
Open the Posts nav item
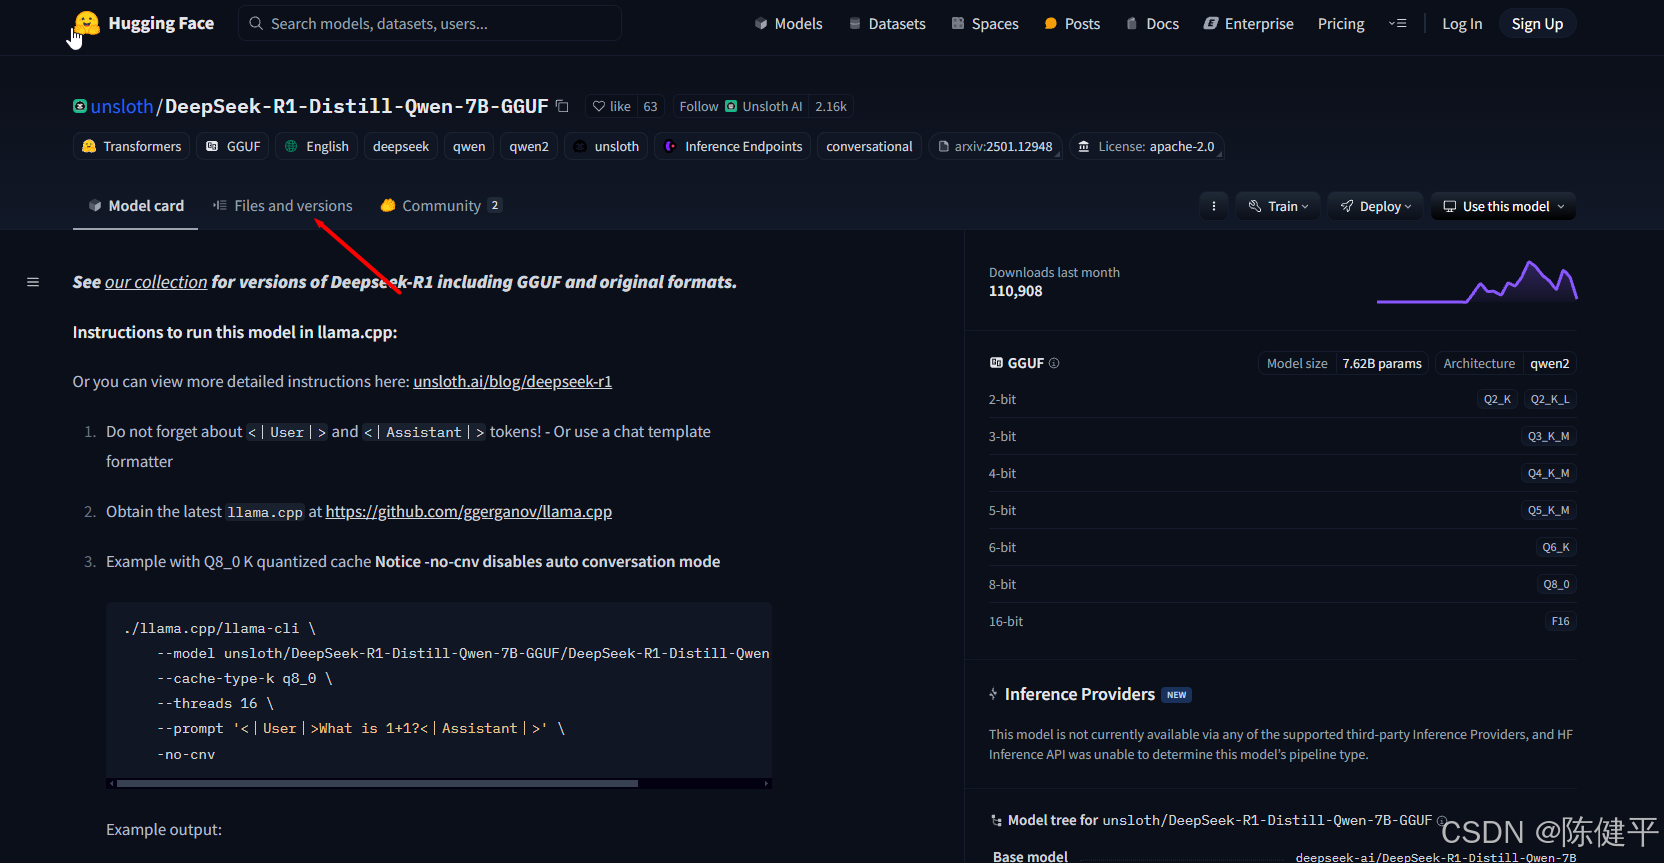[1072, 23]
